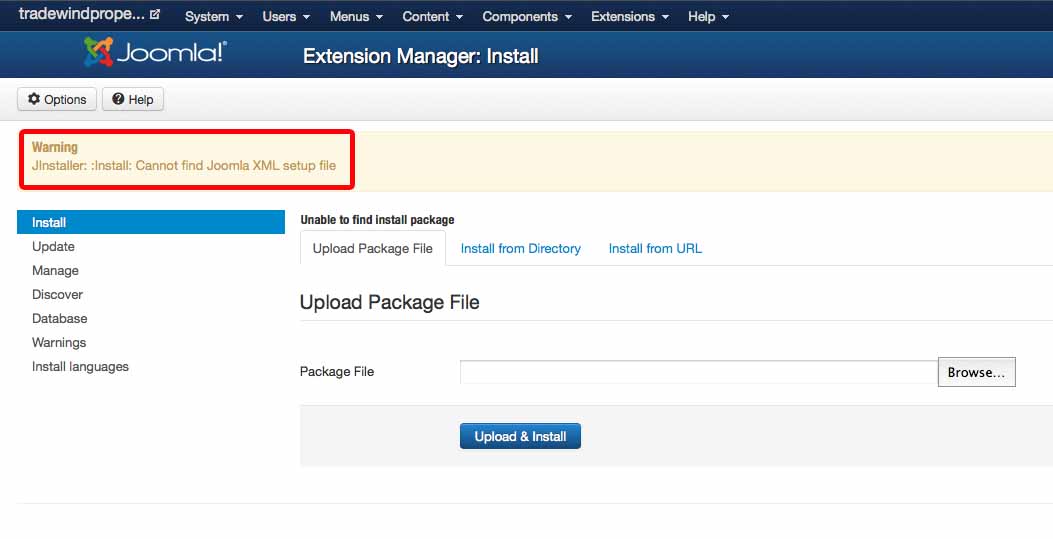Screen dimensions: 1053x539
Task: Switch to Install from URL tab
Action: 655,248
